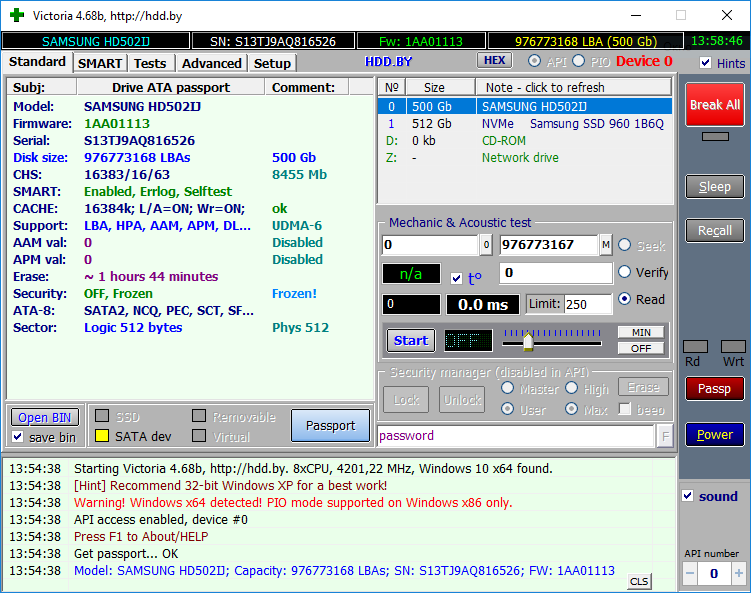Click the Press F1 to About/HELP log line
Viewport: 751px width, 593px height.
(x=141, y=536)
